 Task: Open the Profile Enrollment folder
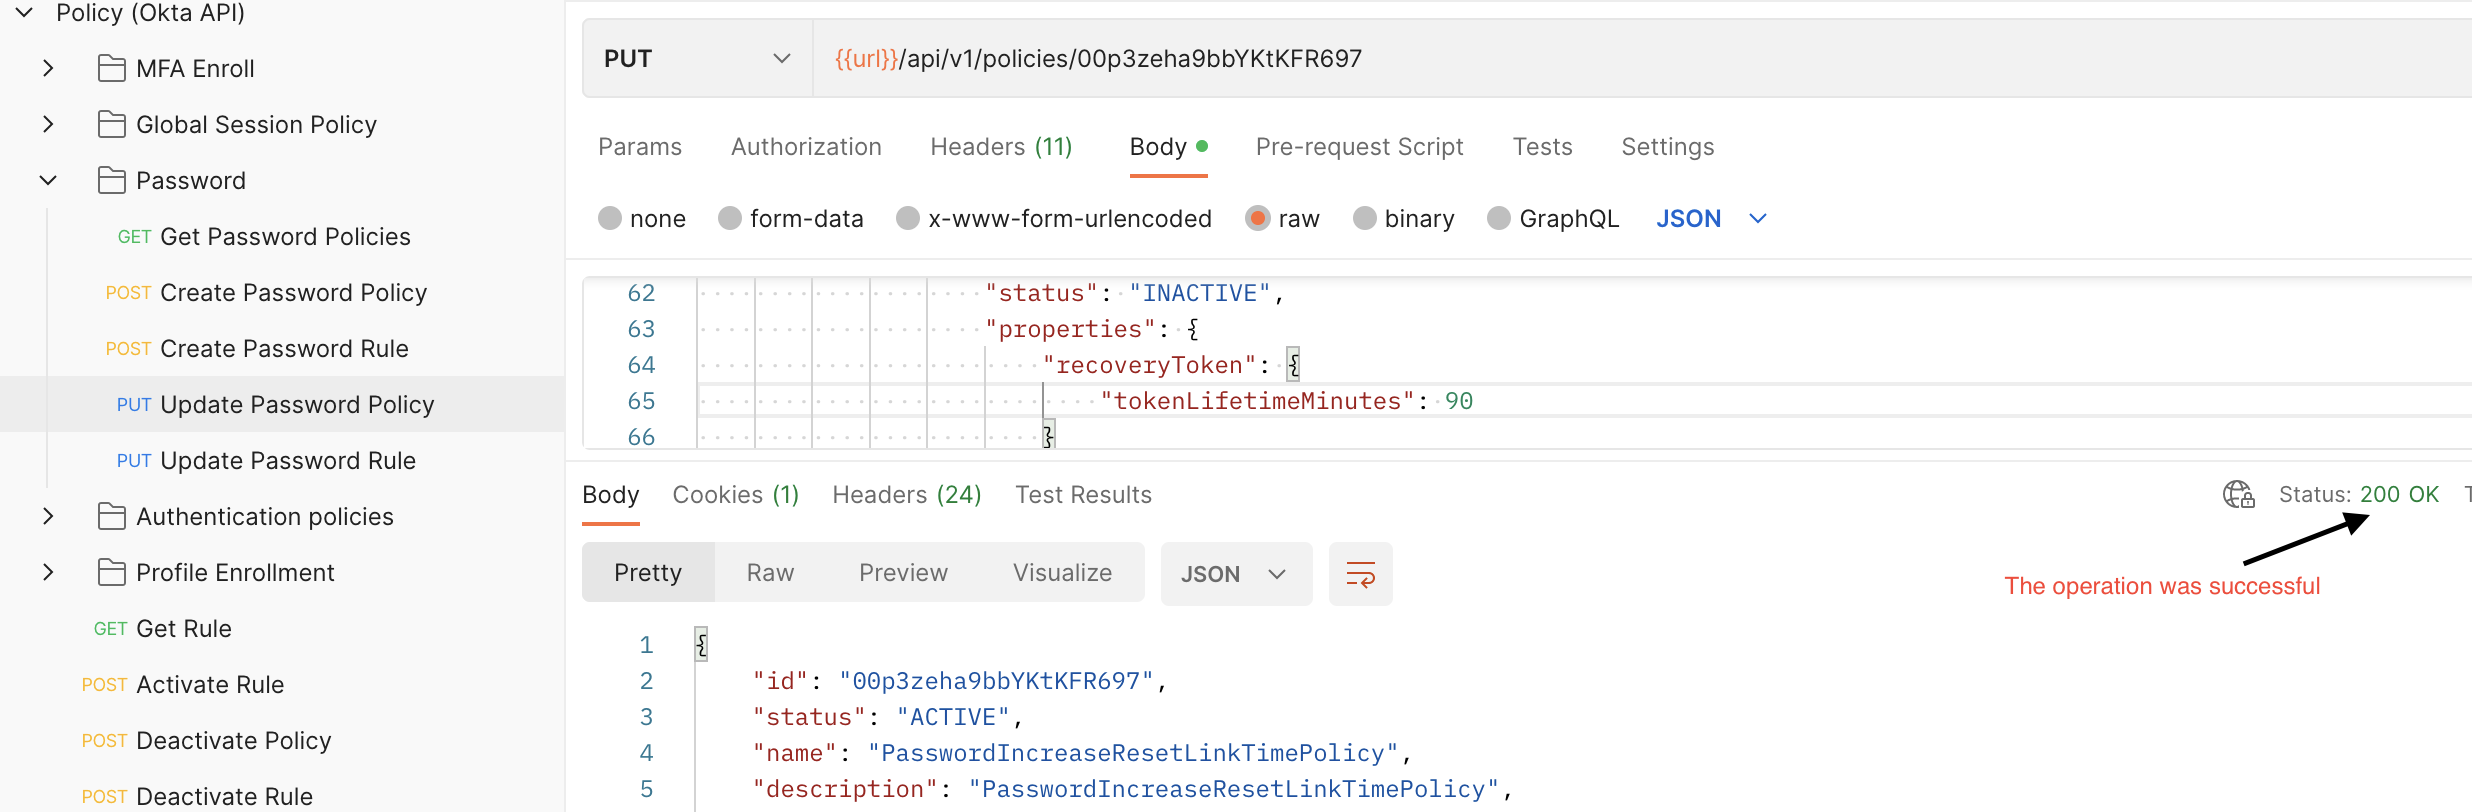click(235, 573)
